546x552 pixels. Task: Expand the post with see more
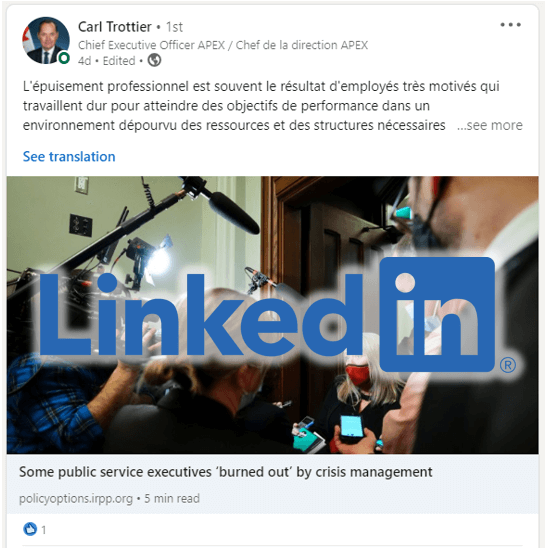point(490,125)
